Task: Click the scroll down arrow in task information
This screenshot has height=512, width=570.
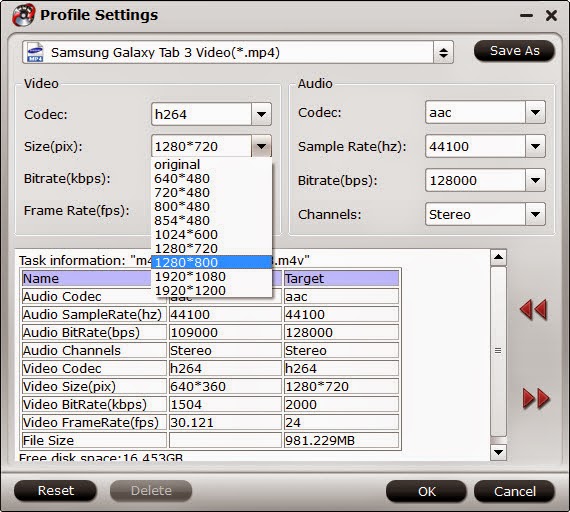Action: coord(498,452)
